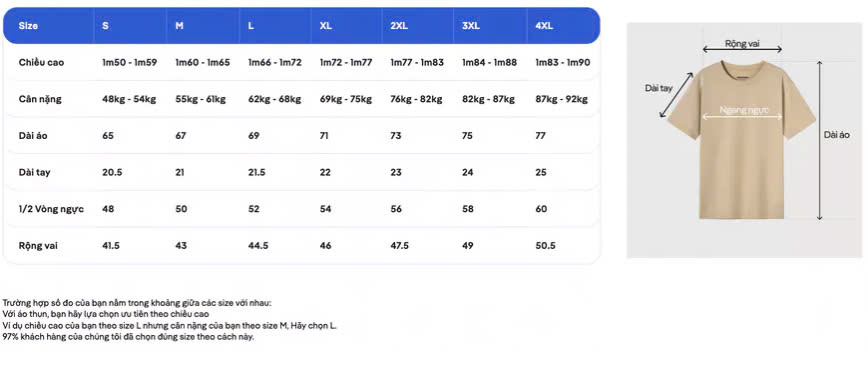The width and height of the screenshot is (868, 369).
Task: Click the L size column header
Action: [251, 26]
